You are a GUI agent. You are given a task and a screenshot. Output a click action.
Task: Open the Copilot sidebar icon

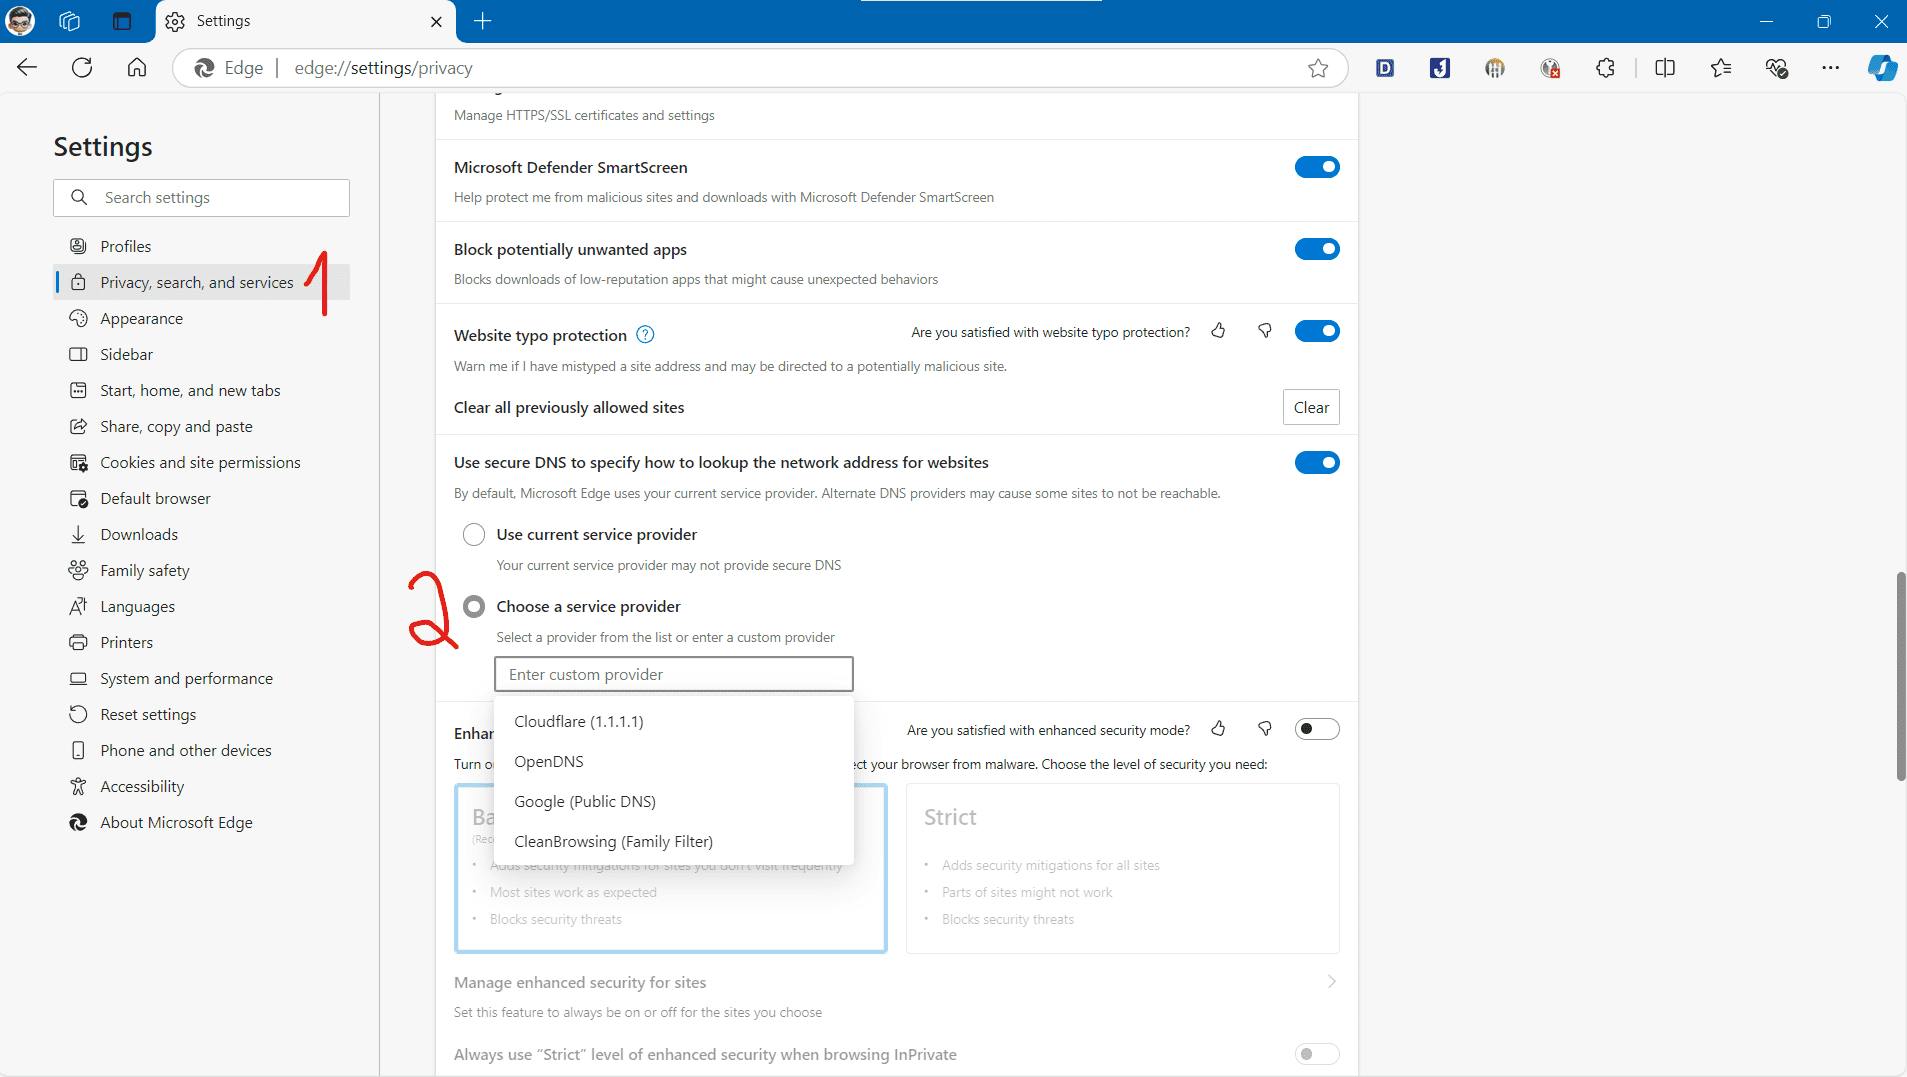[1882, 68]
